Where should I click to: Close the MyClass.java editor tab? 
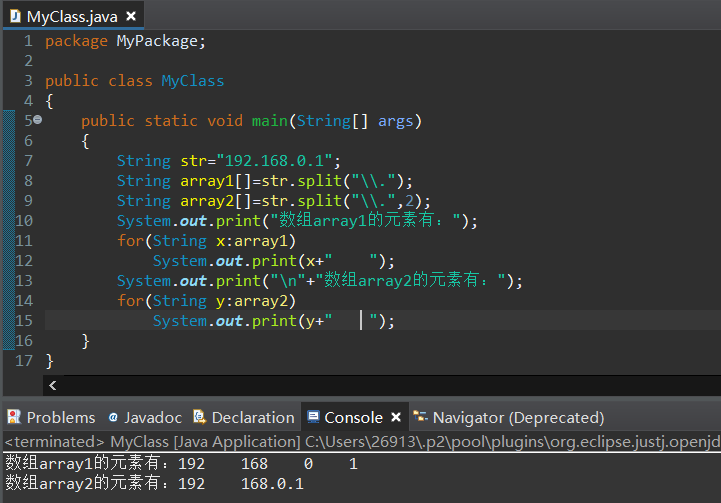[x=131, y=17]
